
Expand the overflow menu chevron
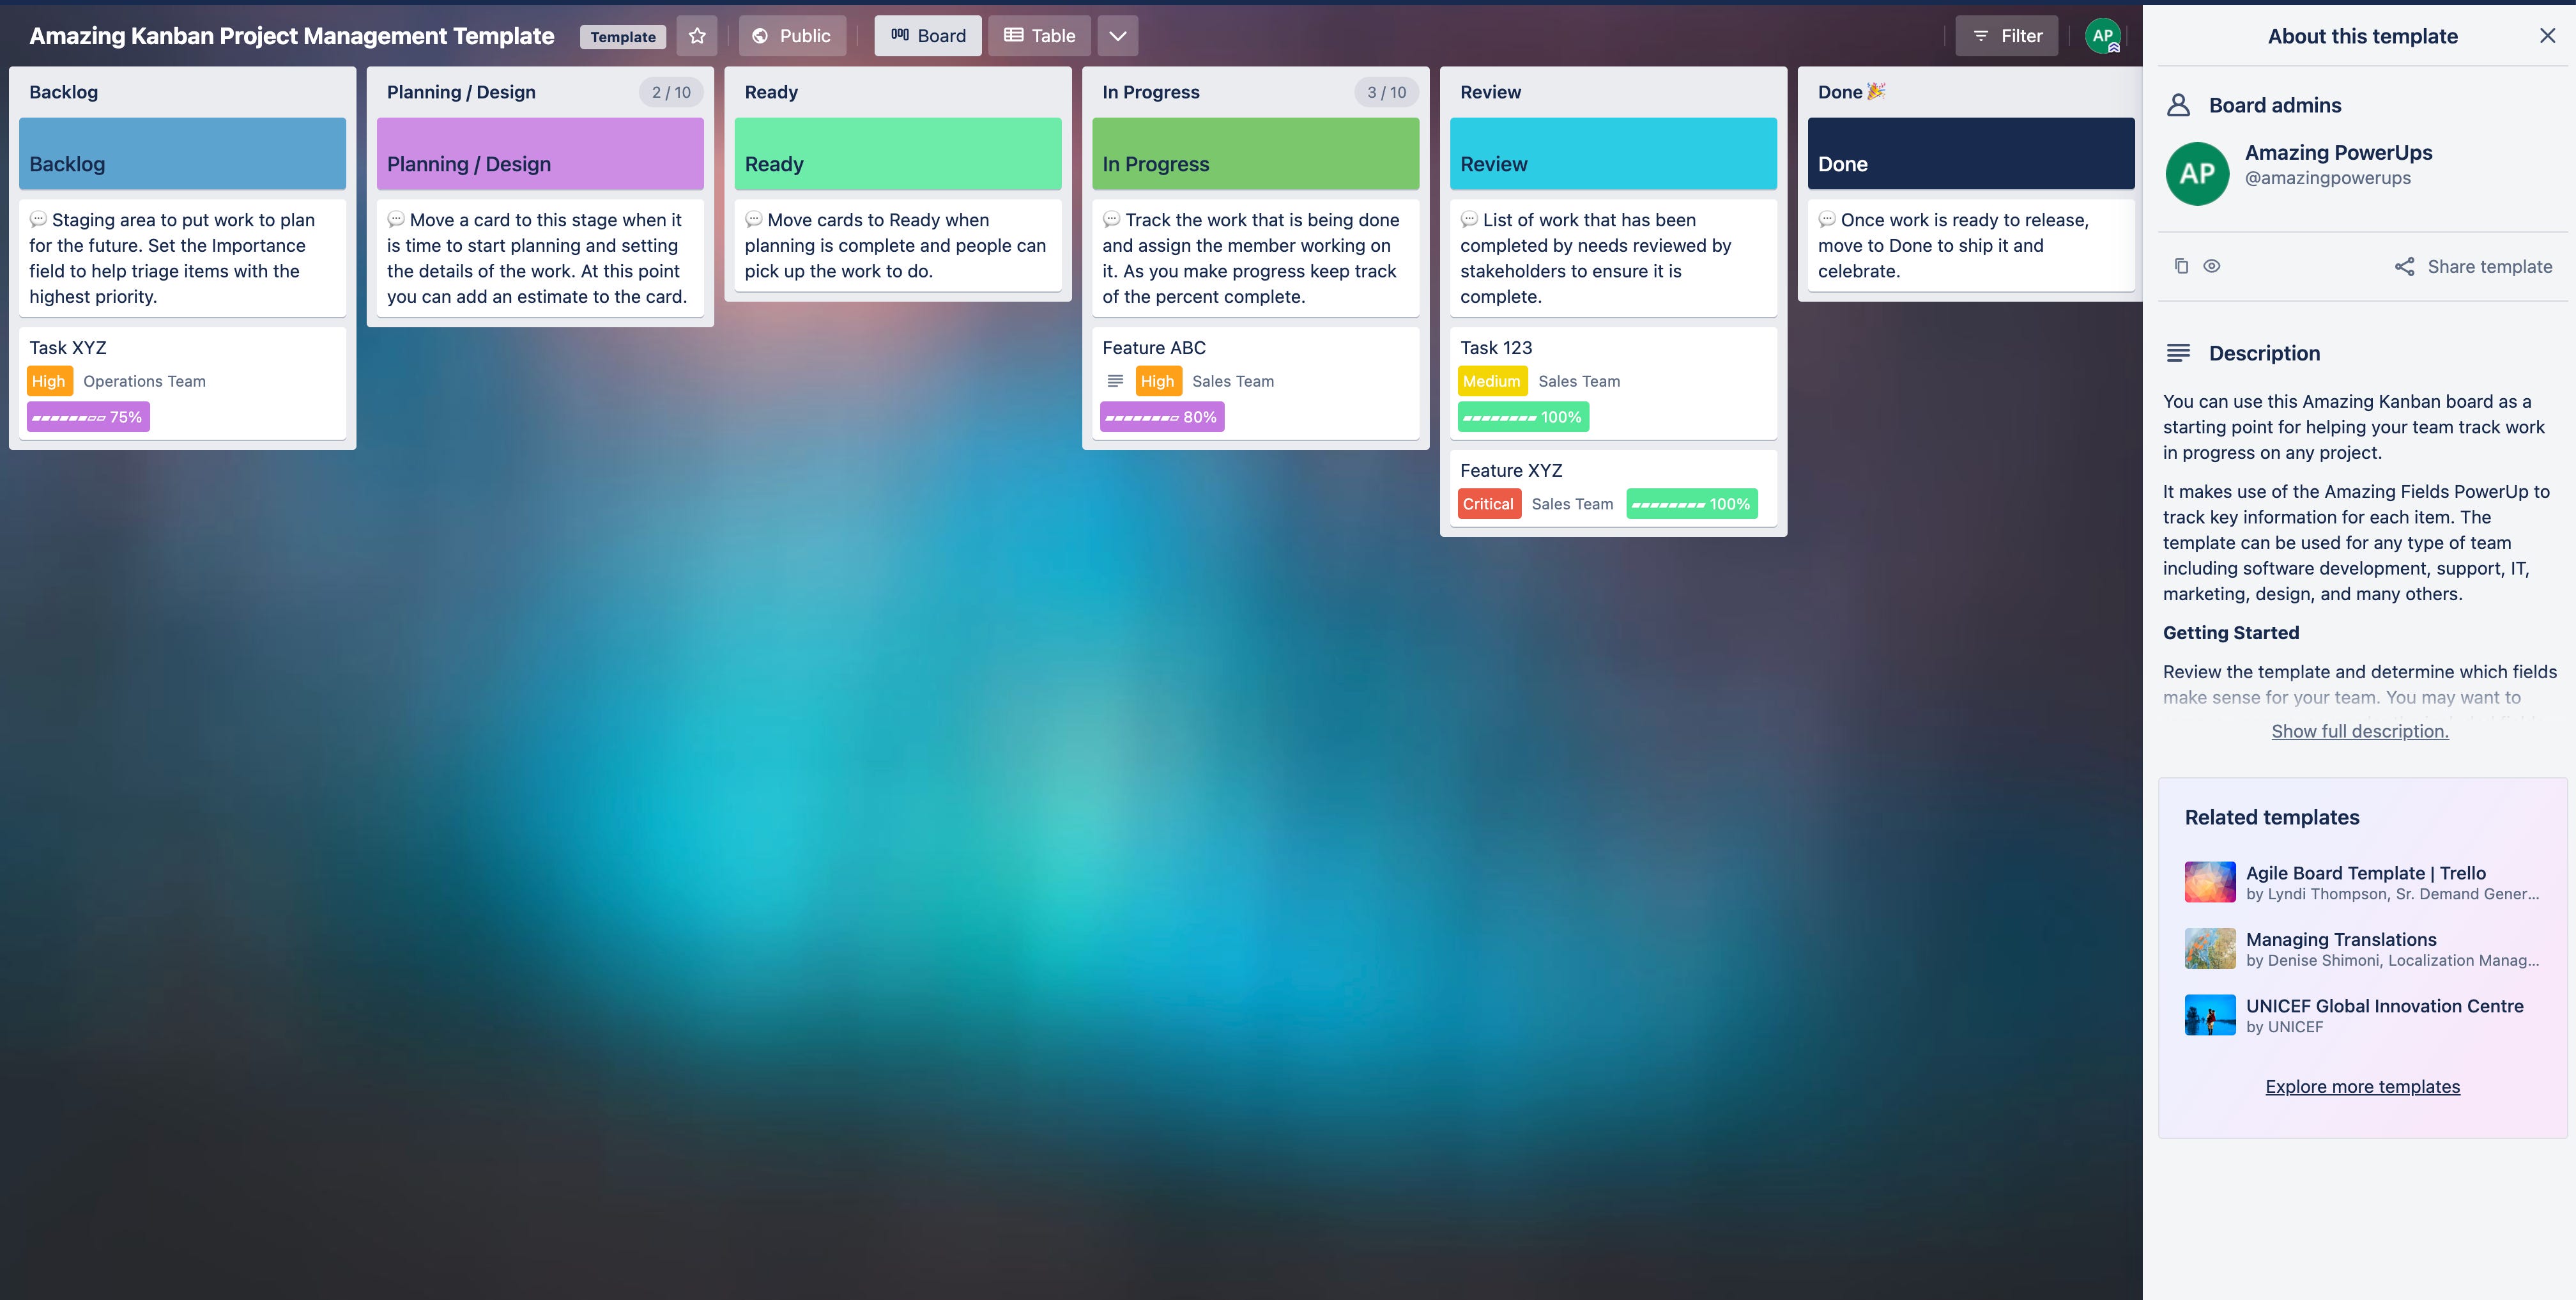coord(1117,35)
